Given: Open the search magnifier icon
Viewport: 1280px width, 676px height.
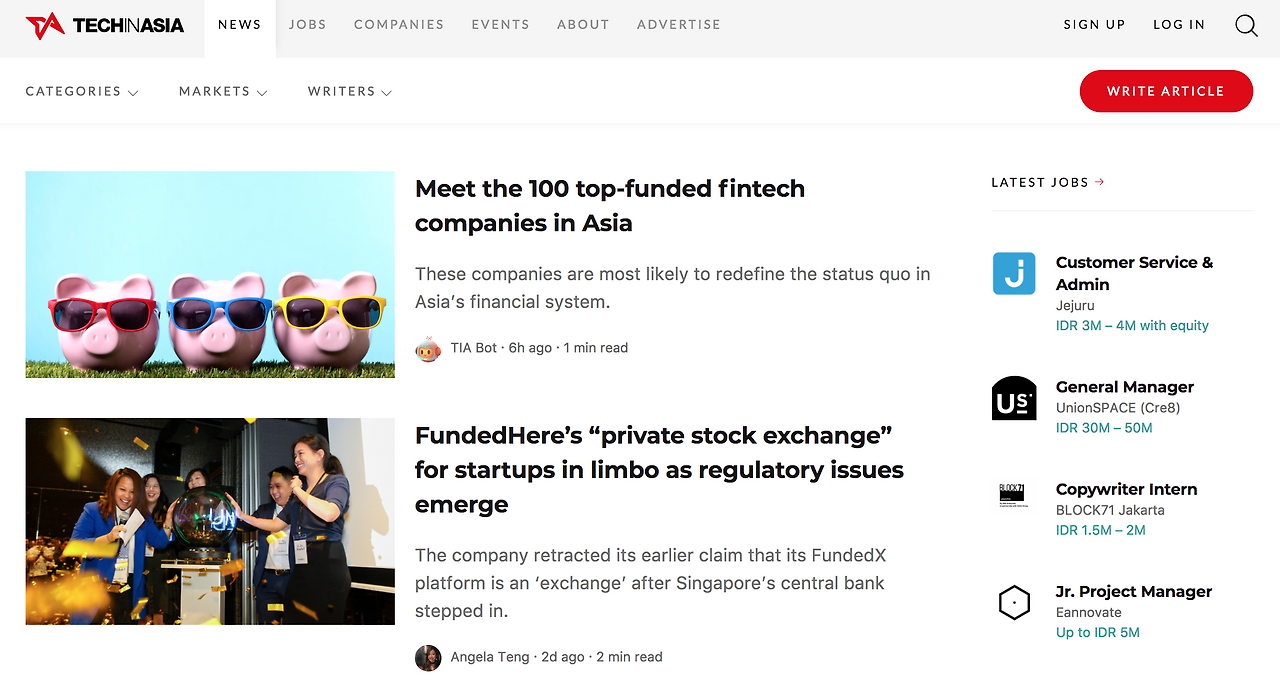Looking at the screenshot, I should point(1245,25).
